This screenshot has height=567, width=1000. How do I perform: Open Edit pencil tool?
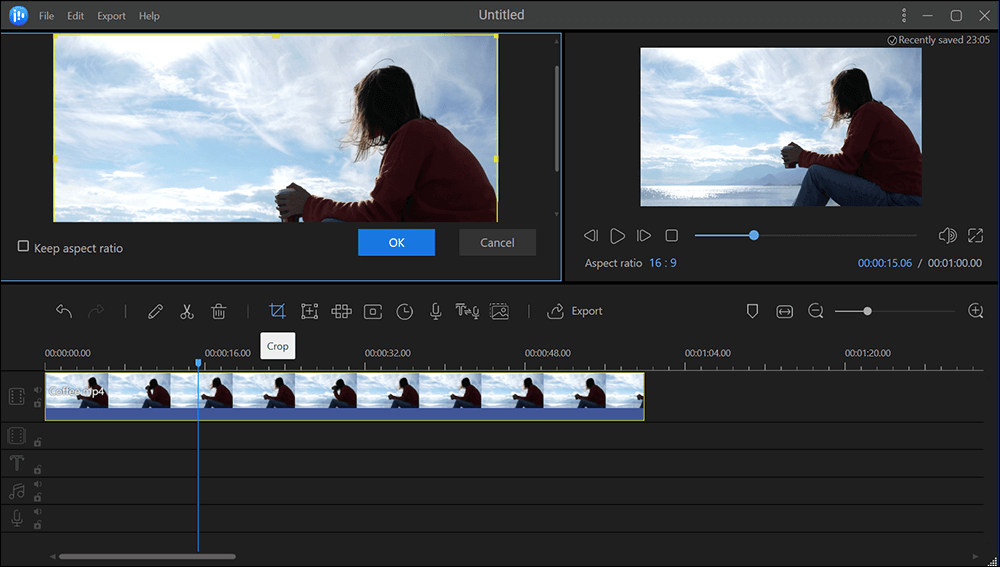(x=155, y=311)
